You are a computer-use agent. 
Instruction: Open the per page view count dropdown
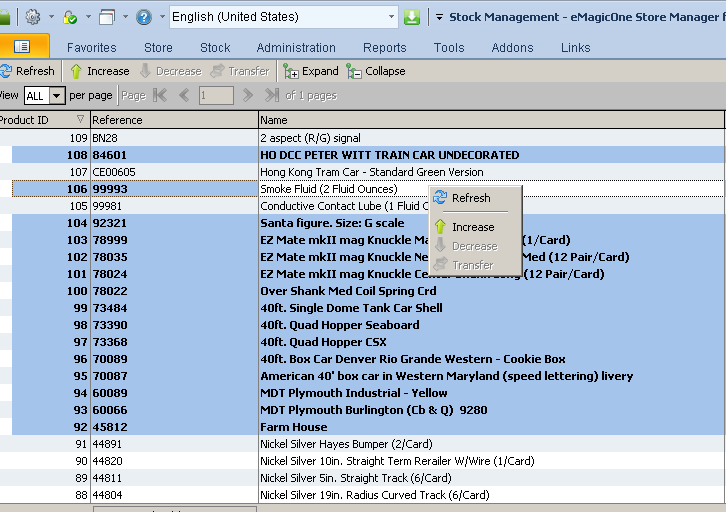[x=57, y=96]
